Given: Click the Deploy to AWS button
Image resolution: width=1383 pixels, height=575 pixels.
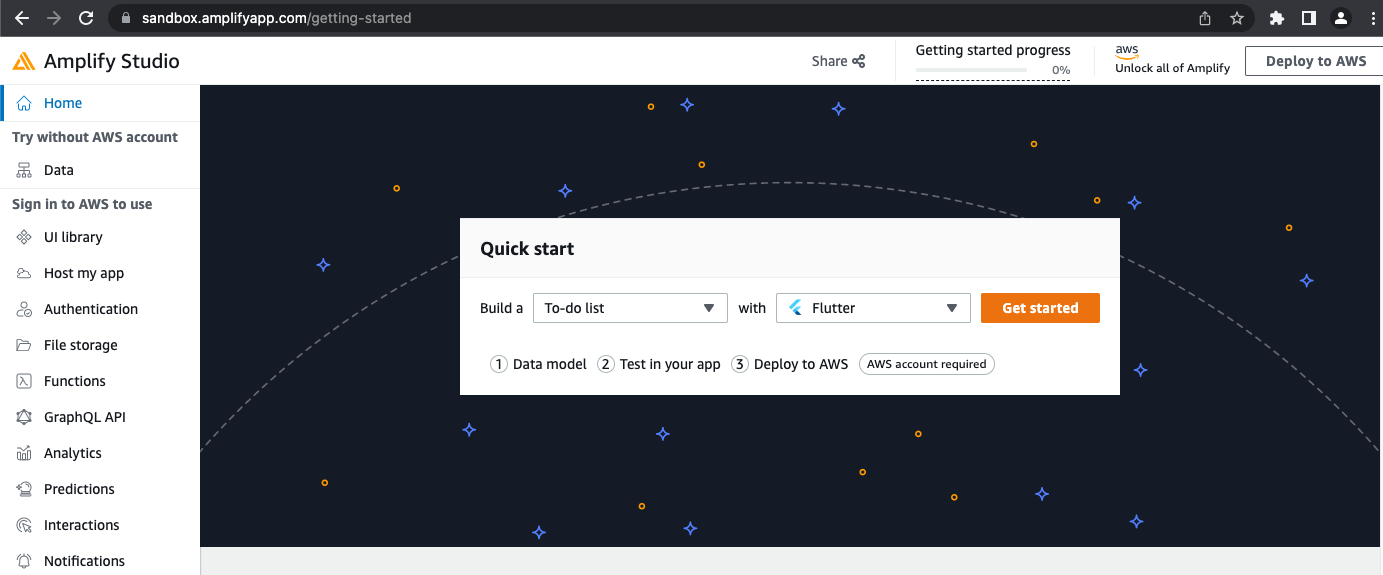Looking at the screenshot, I should click(x=1315, y=61).
